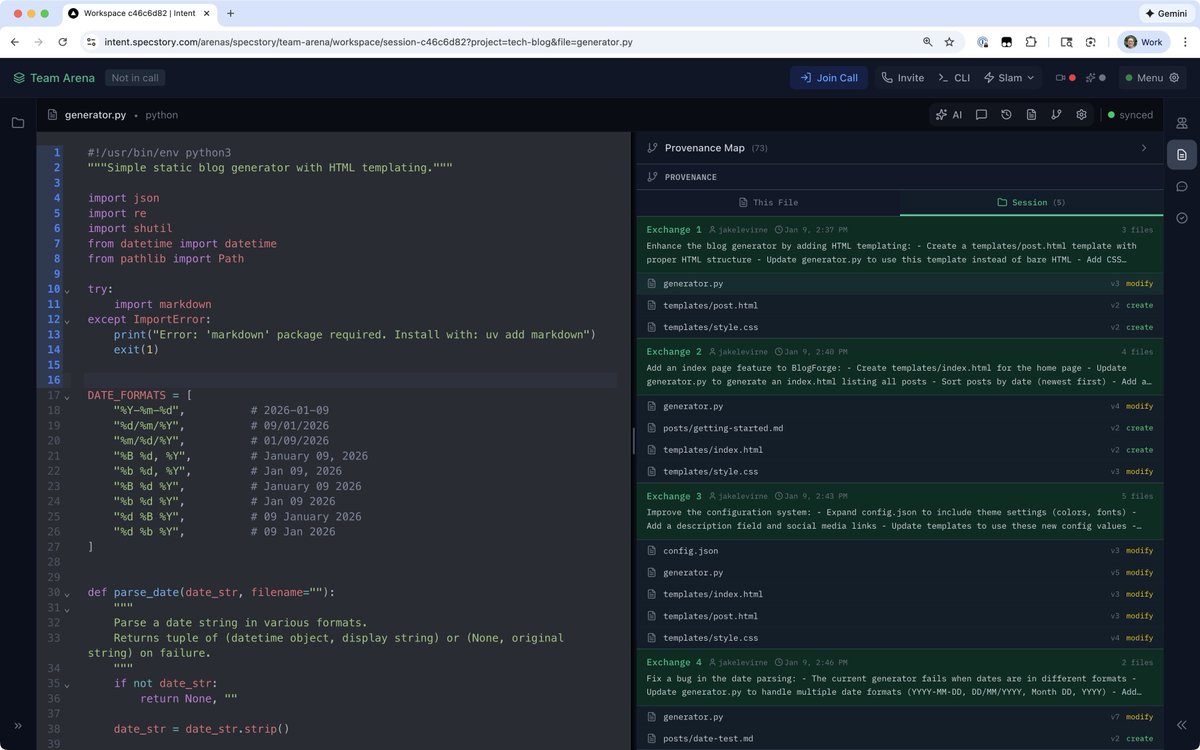Click the generator.py file title

pos(95,115)
